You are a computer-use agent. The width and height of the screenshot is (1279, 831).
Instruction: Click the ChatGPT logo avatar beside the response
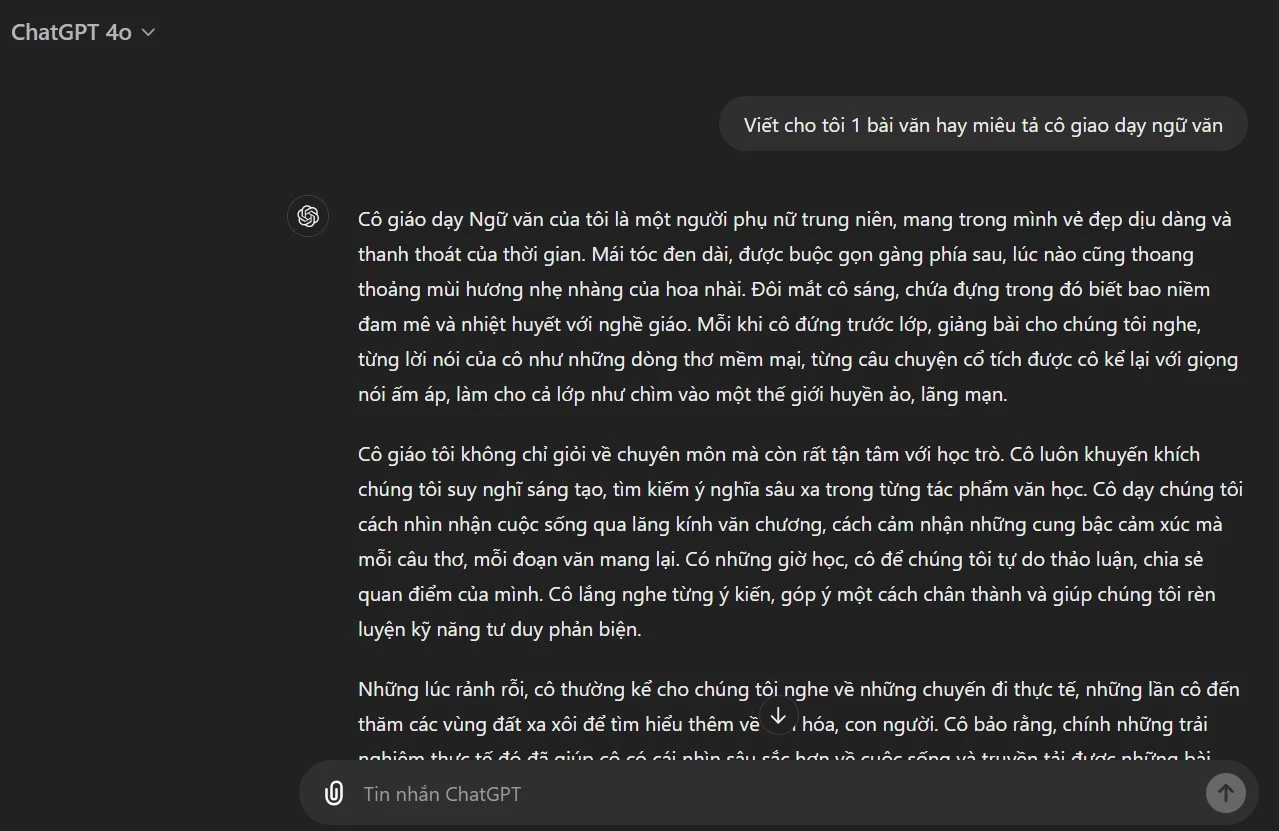[x=308, y=216]
